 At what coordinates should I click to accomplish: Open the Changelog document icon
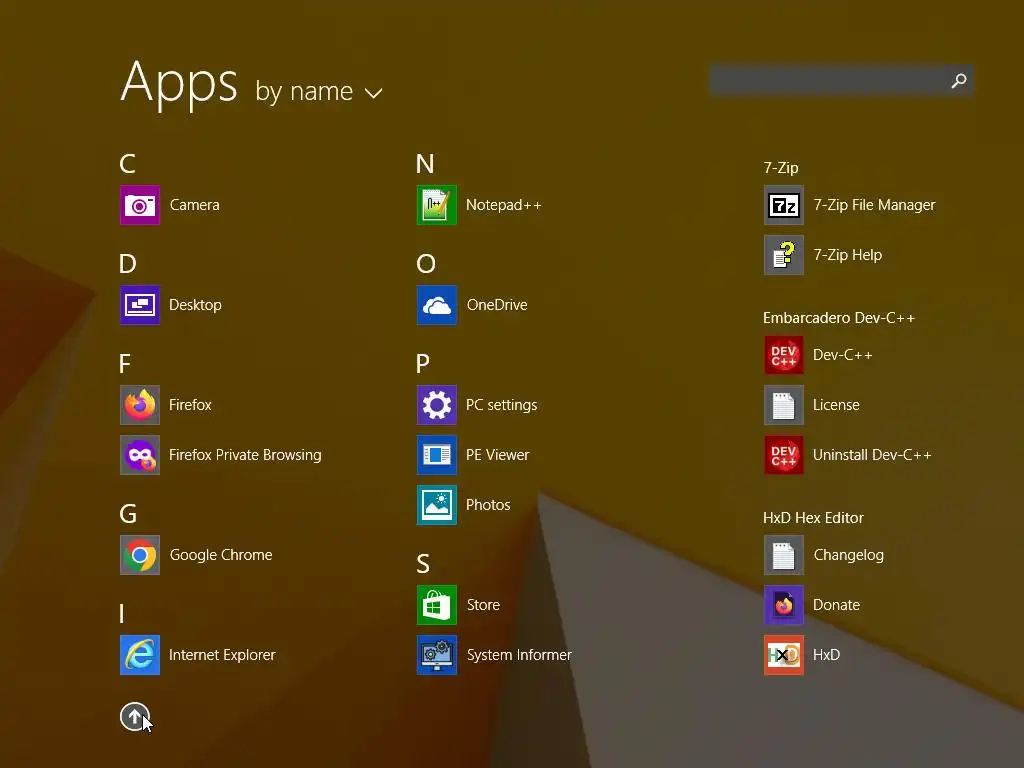(x=784, y=555)
